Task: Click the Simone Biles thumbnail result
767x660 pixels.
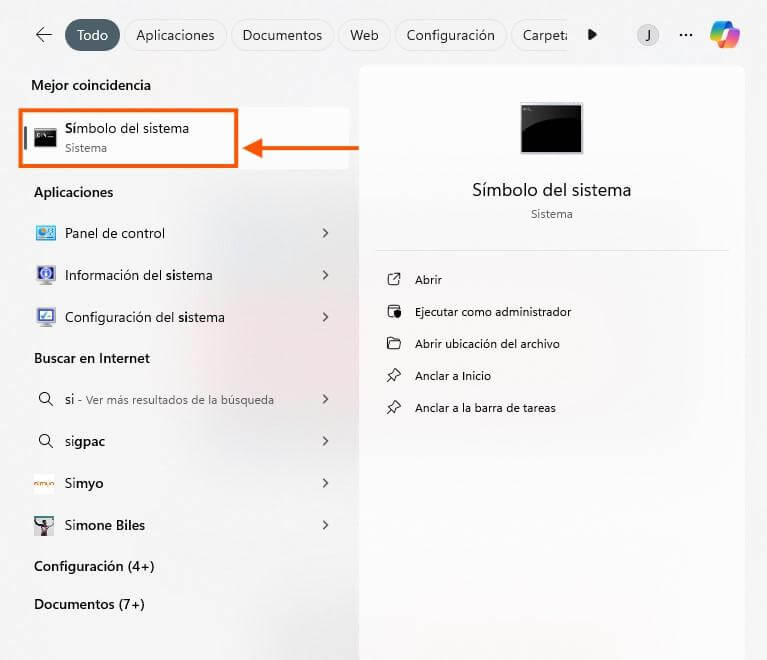Action: [44, 525]
